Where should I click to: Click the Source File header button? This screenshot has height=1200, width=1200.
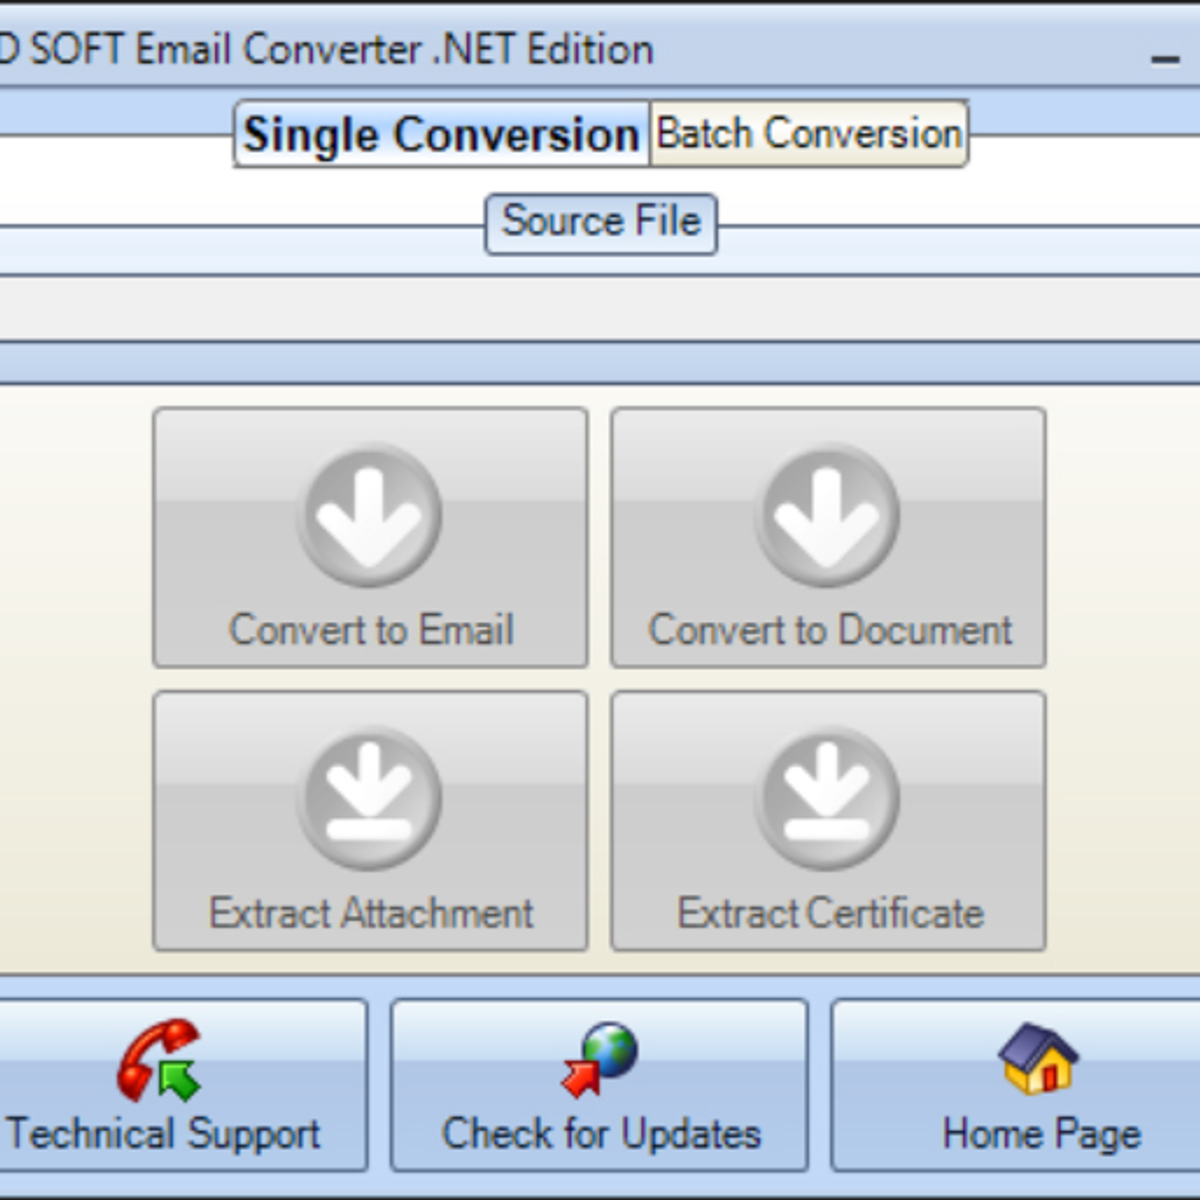[599, 221]
